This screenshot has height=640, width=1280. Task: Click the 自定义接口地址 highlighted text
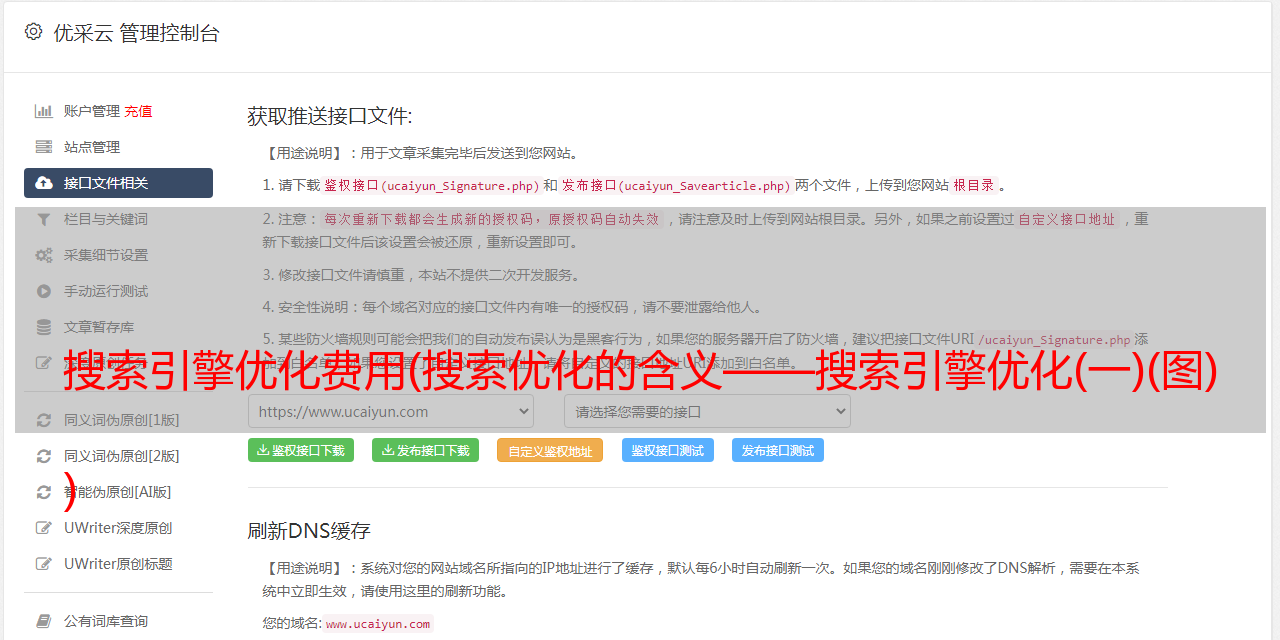point(1066,219)
